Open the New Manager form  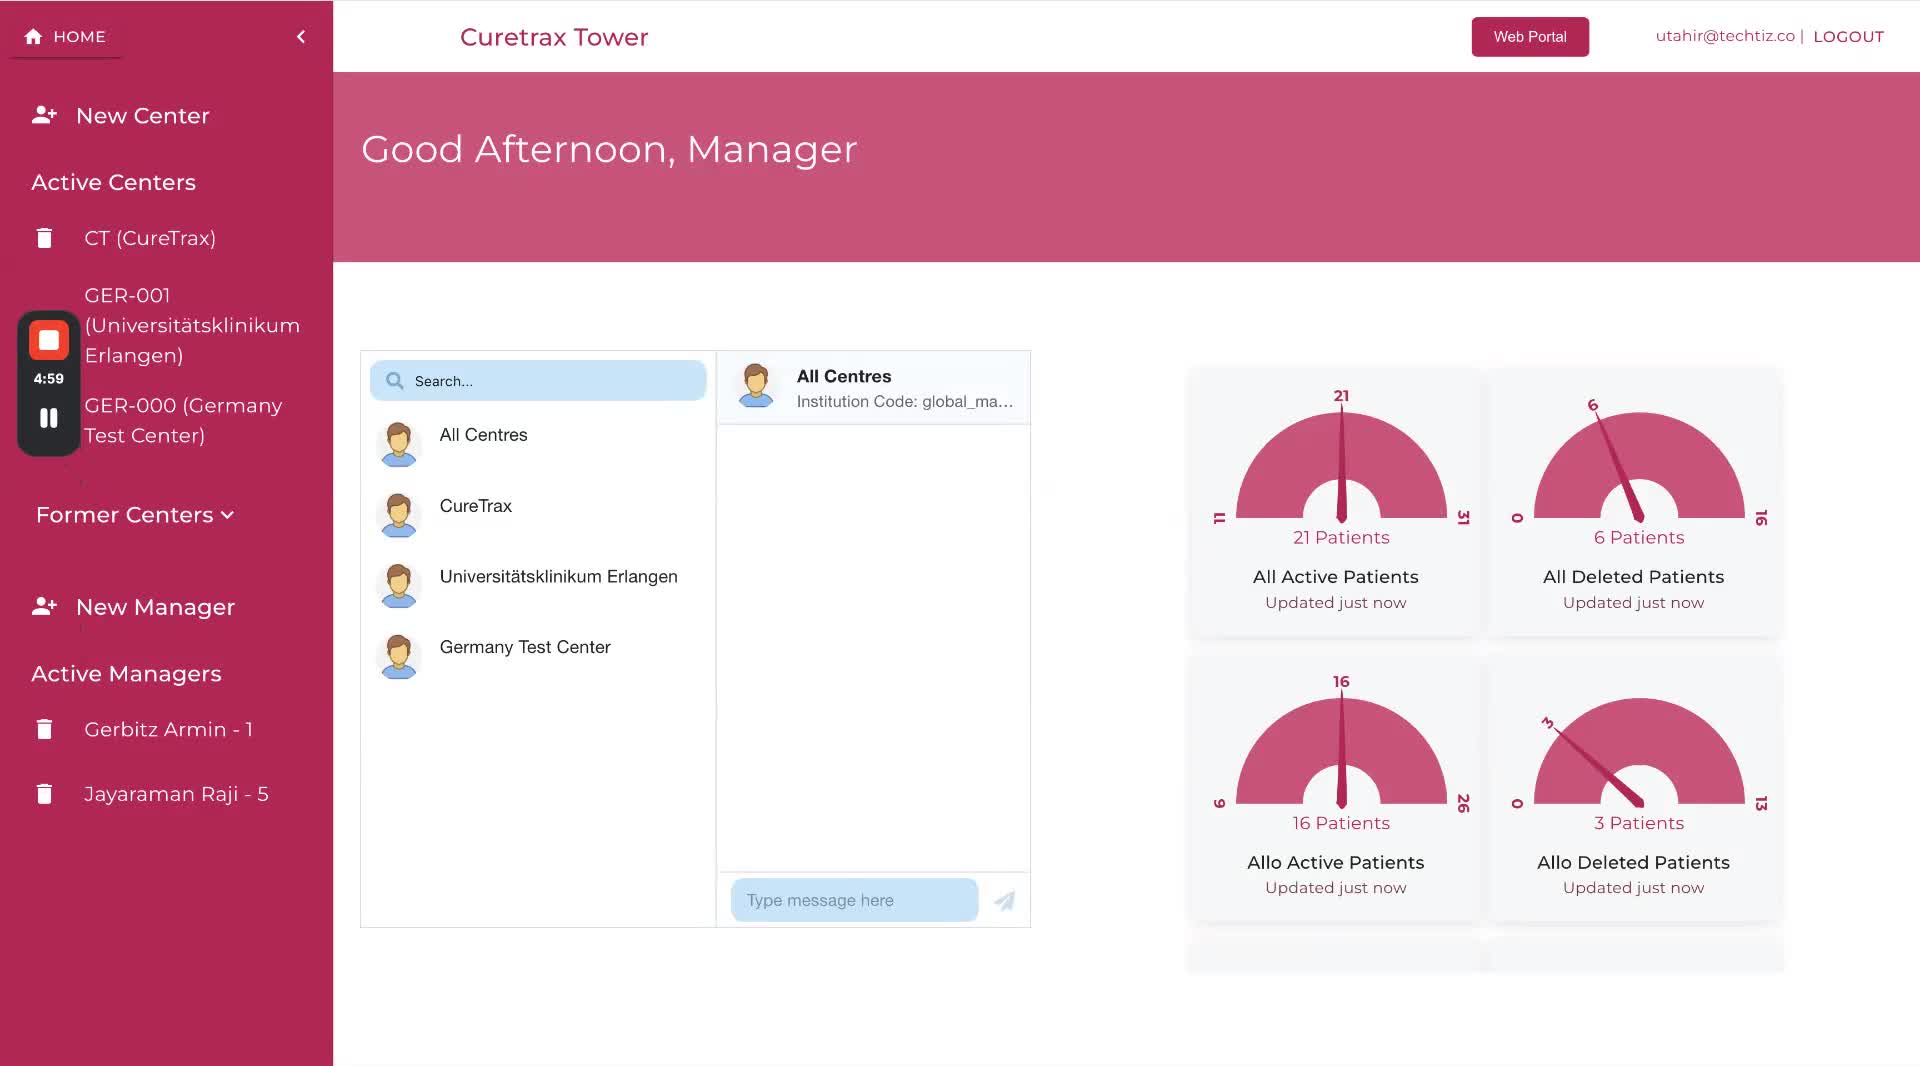pyautogui.click(x=155, y=607)
